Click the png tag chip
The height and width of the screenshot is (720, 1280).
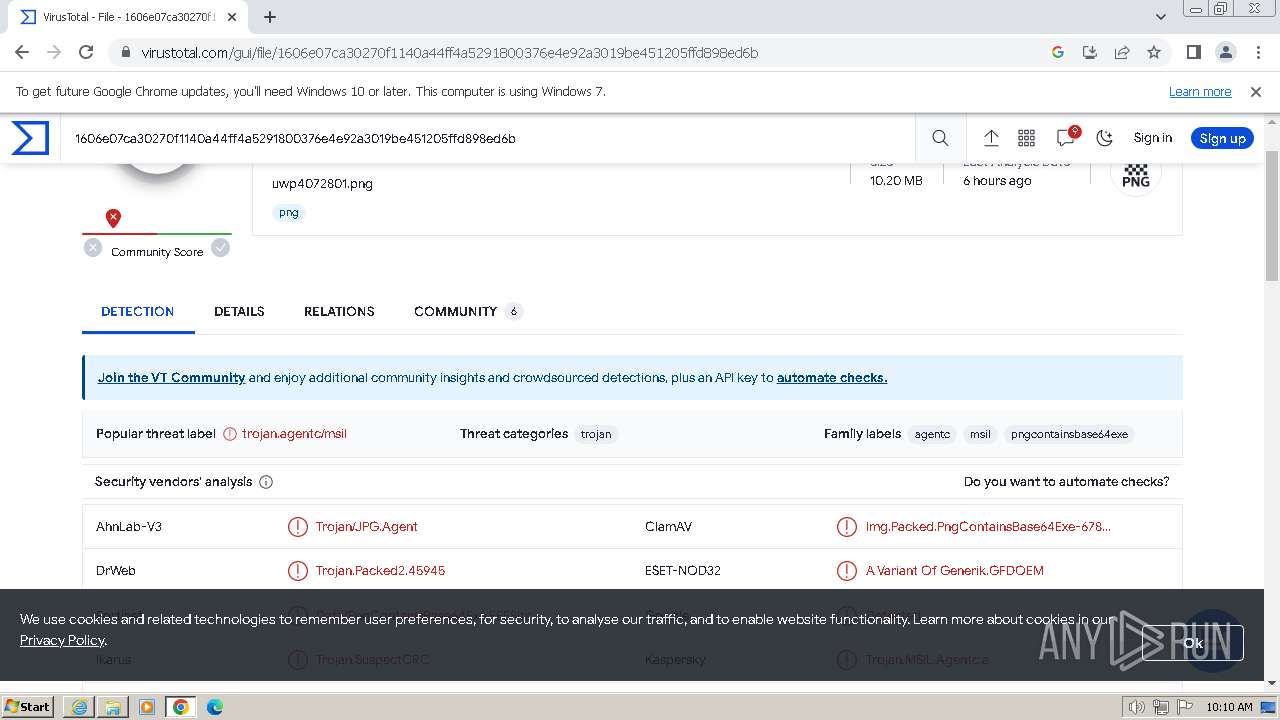[x=289, y=213]
